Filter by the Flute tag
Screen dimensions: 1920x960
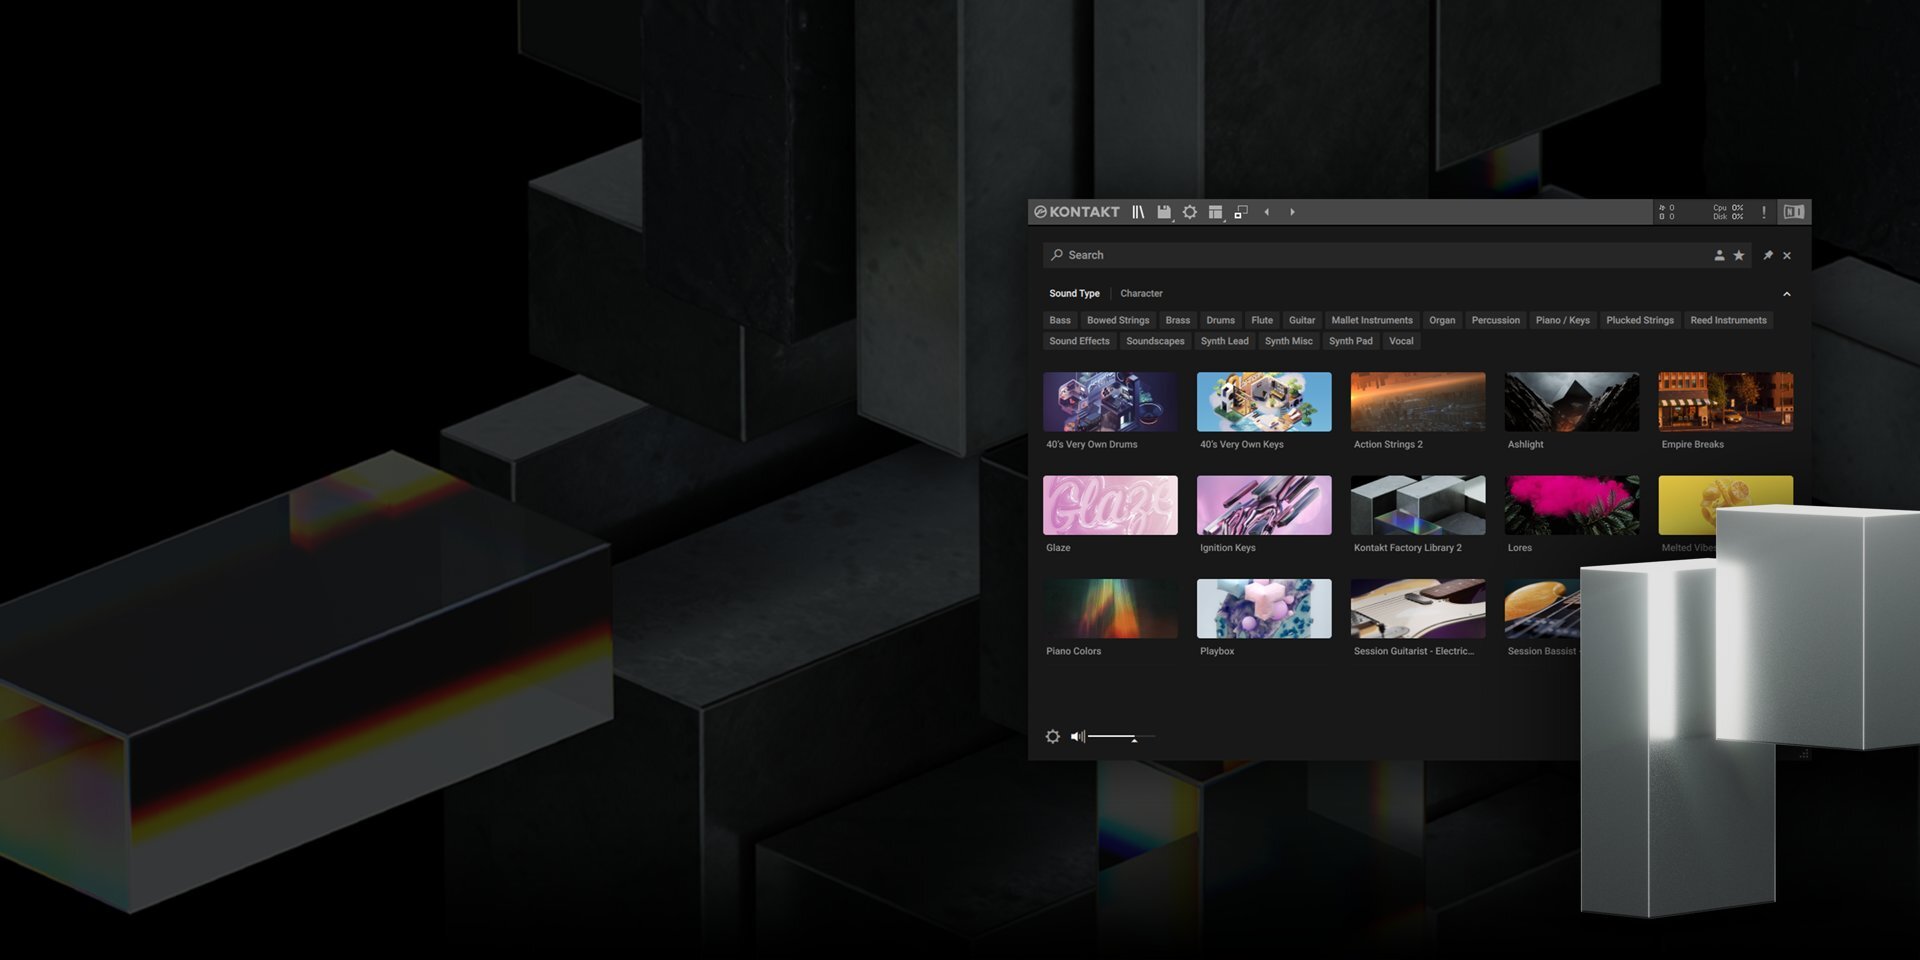coord(1262,320)
